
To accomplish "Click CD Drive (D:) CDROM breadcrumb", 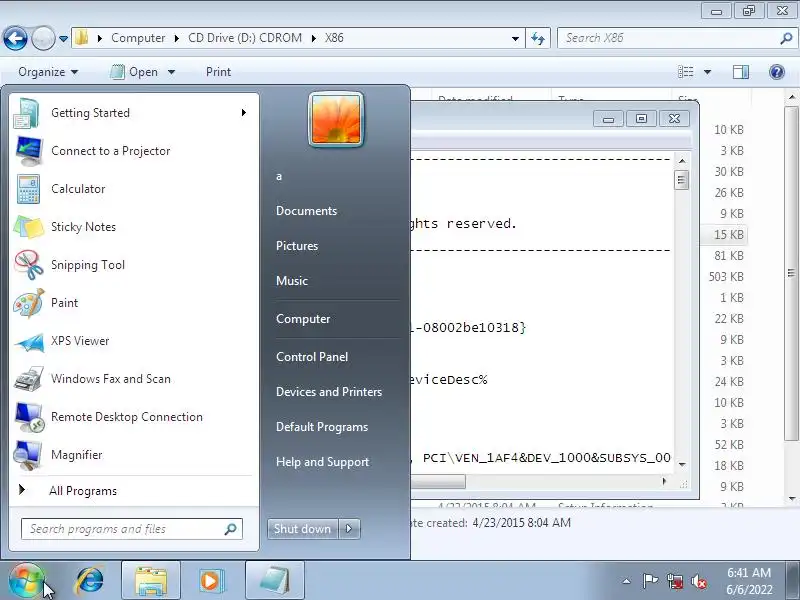I will pyautogui.click(x=245, y=38).
